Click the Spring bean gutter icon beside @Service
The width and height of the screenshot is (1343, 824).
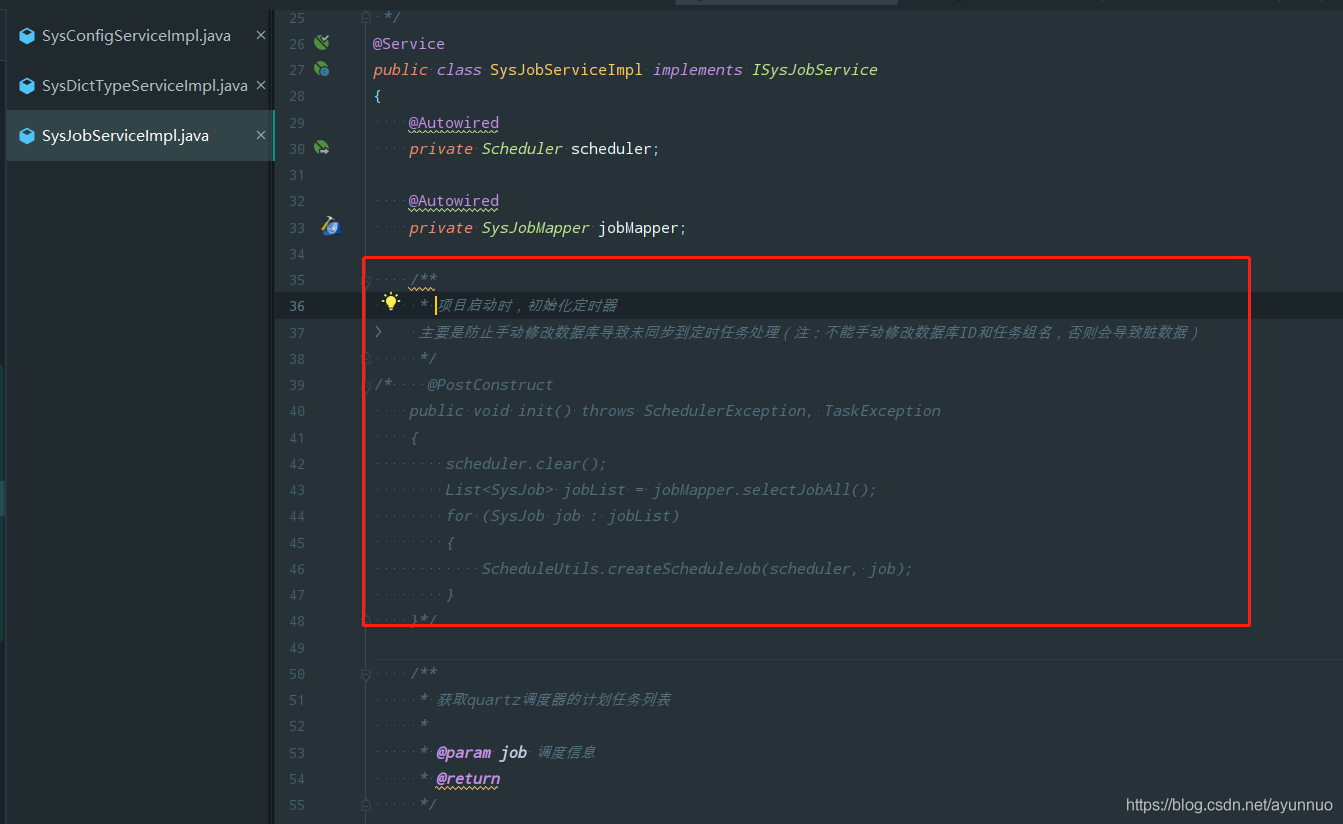tap(321, 43)
